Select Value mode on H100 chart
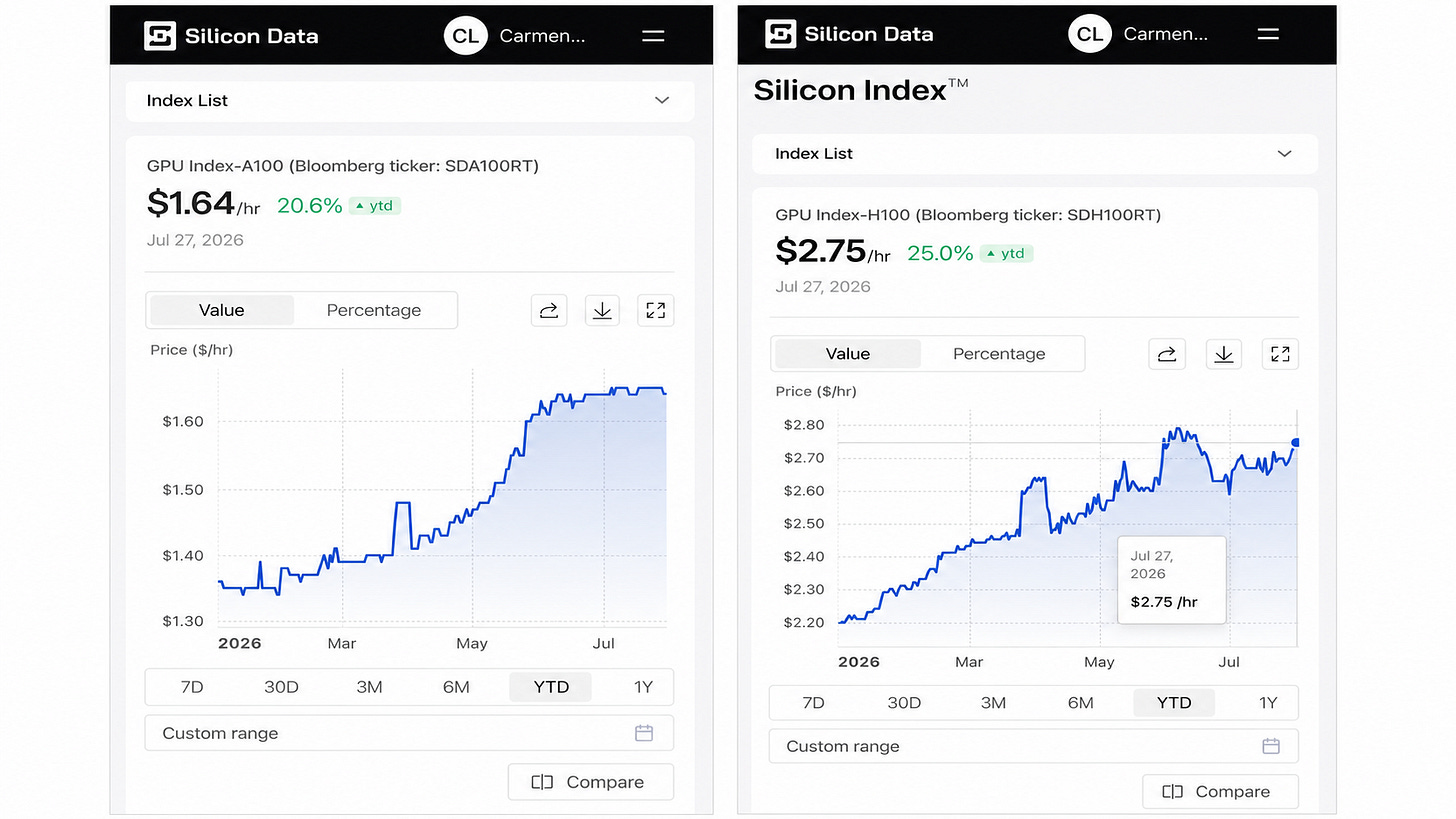This screenshot has width=1456, height=819. pyautogui.click(x=848, y=353)
